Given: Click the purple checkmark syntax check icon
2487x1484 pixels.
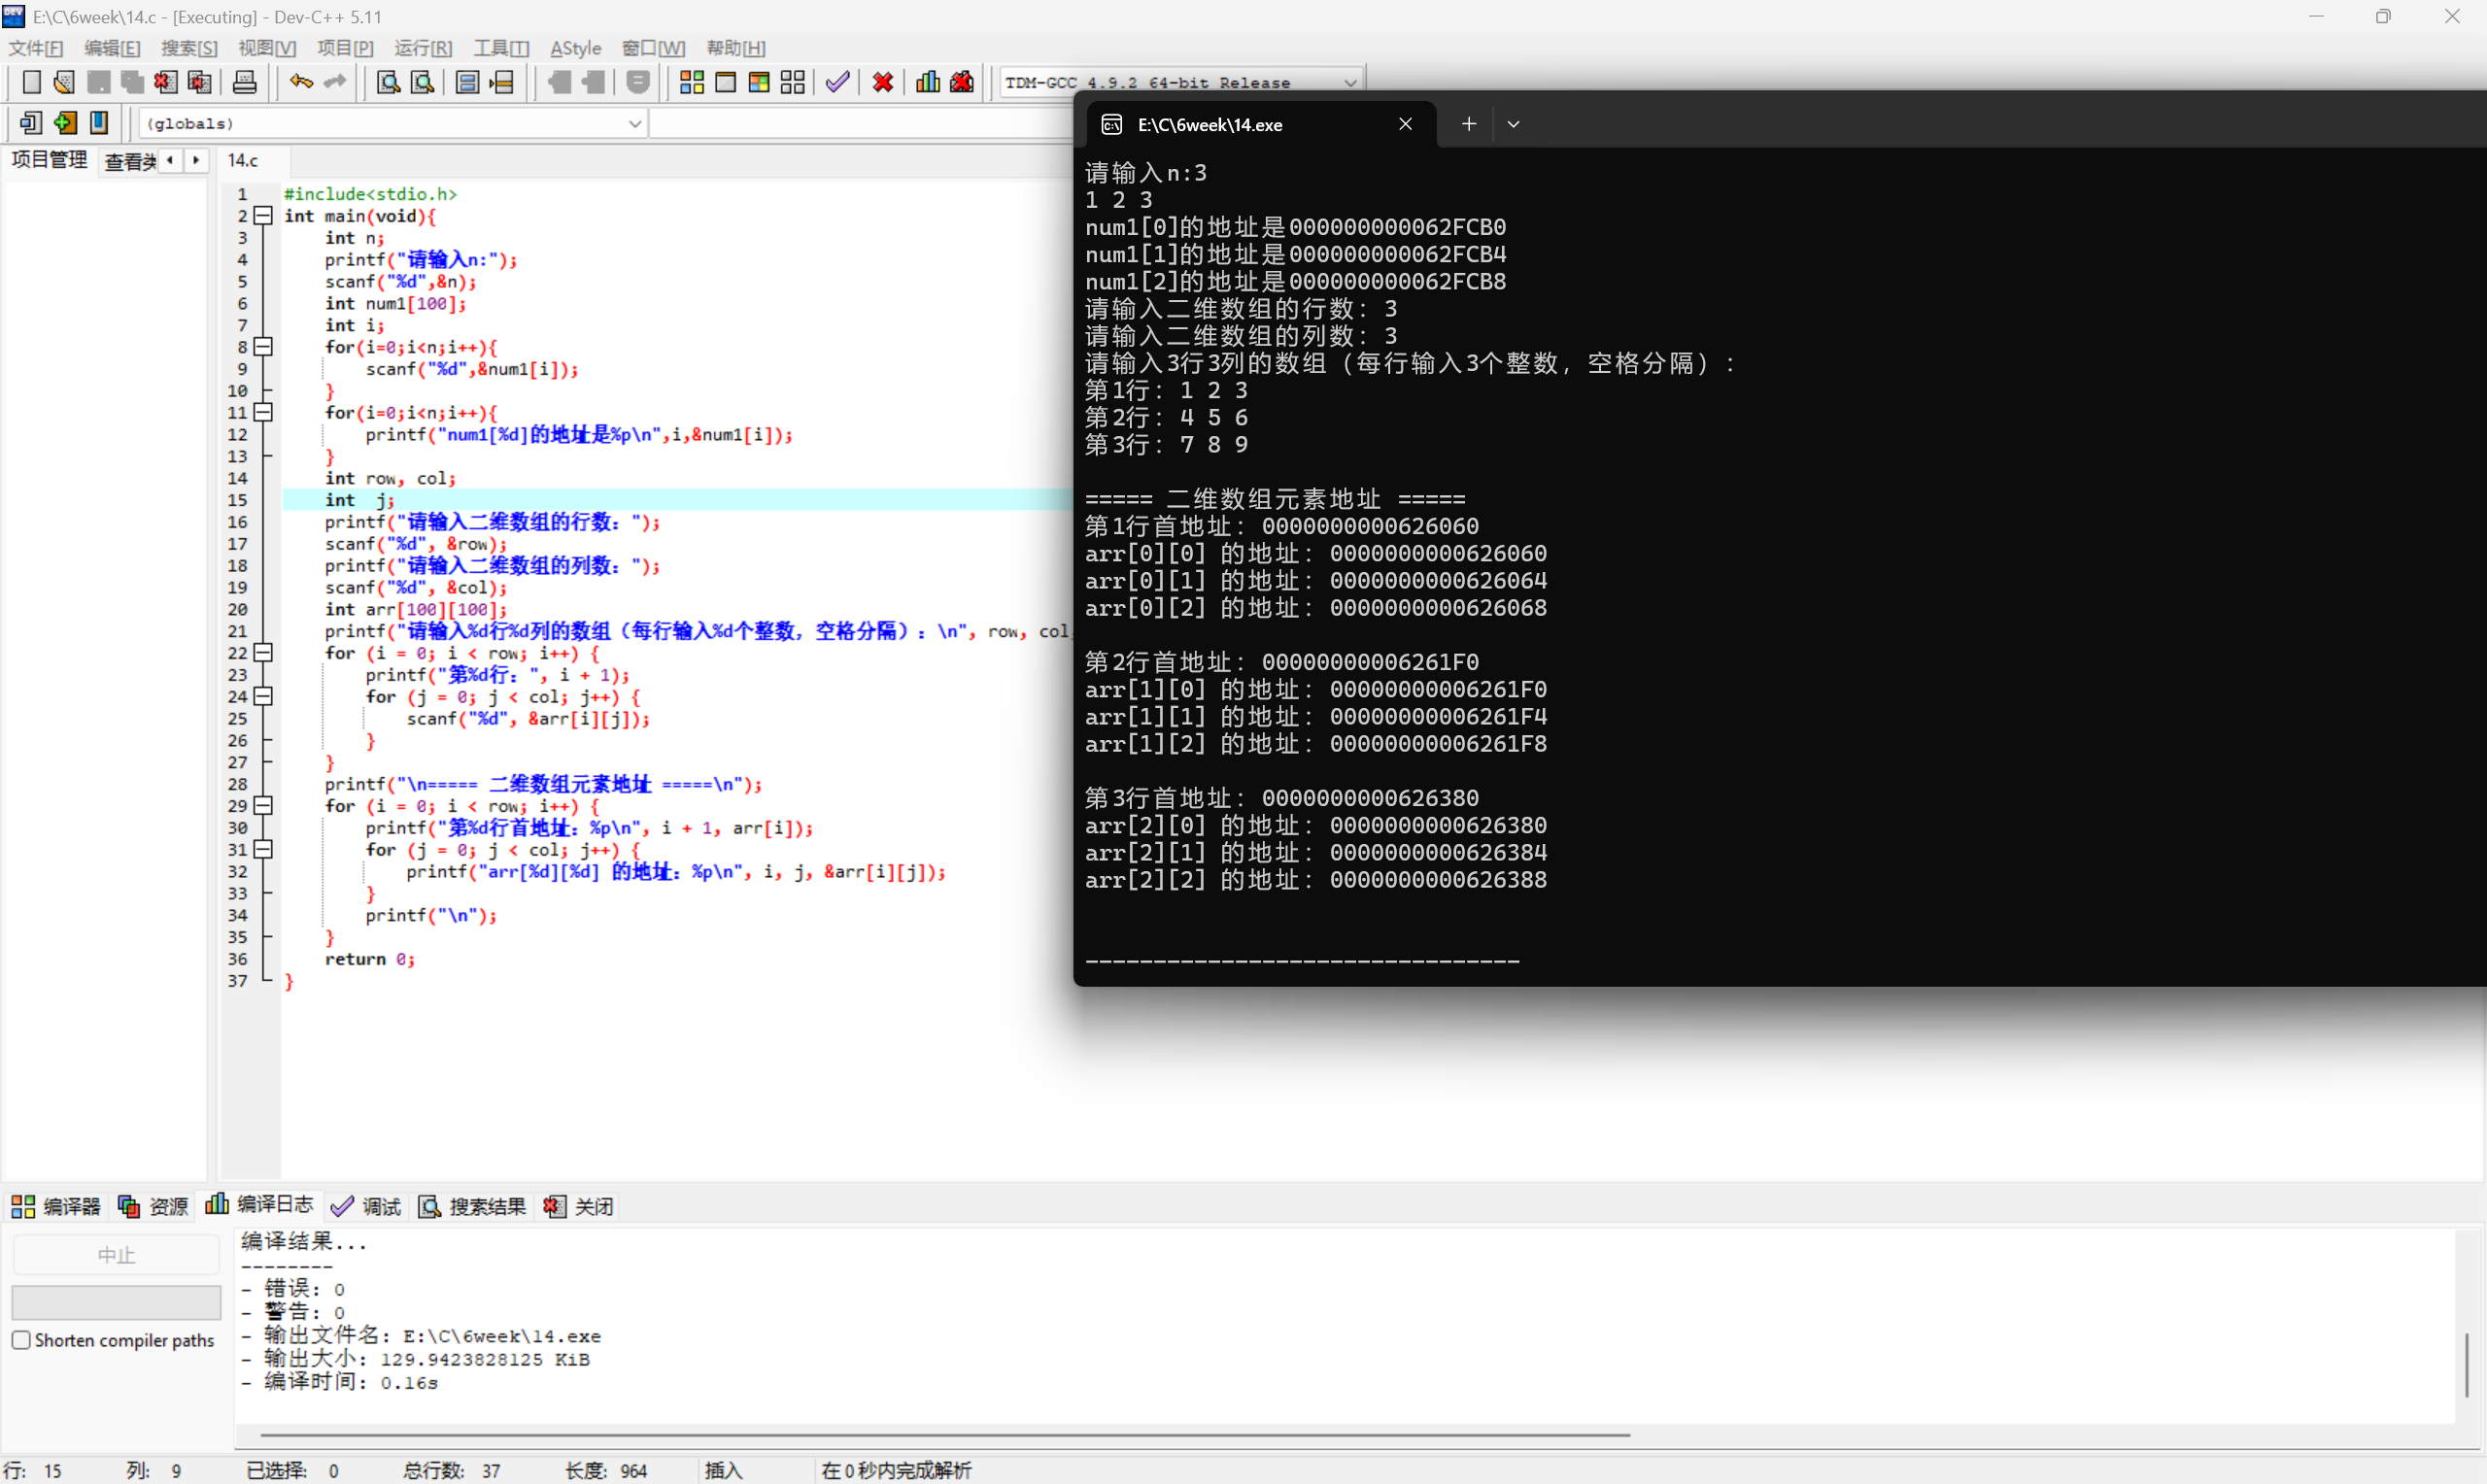Looking at the screenshot, I should (x=837, y=82).
